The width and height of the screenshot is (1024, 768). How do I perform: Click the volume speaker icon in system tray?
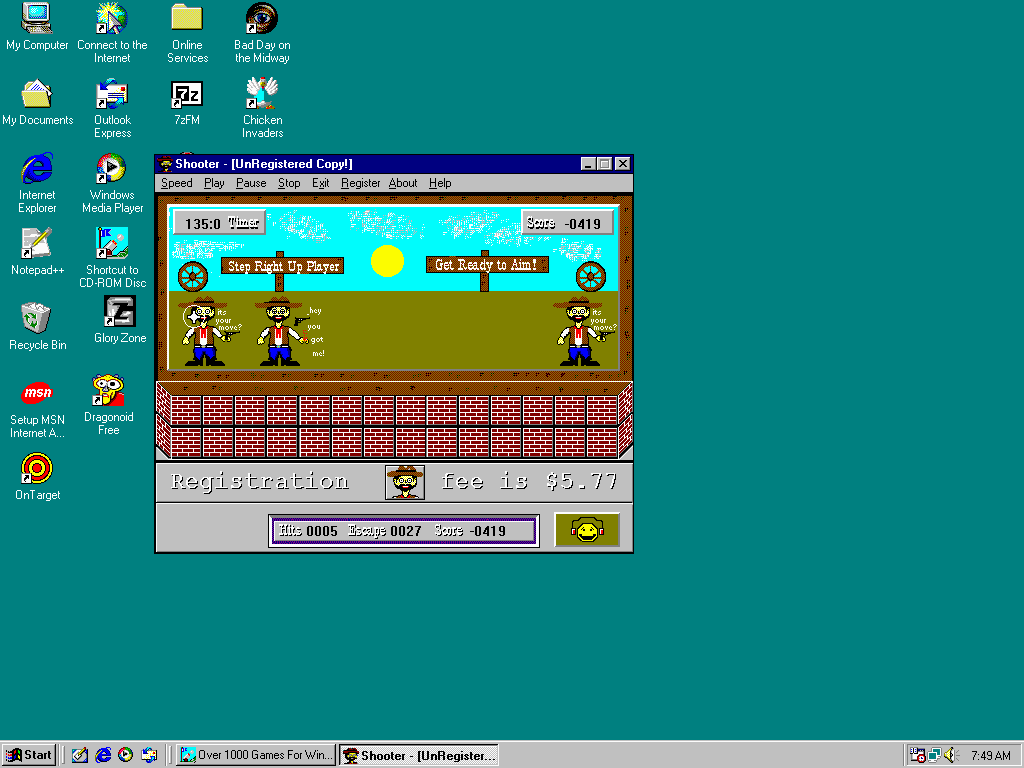click(x=950, y=755)
